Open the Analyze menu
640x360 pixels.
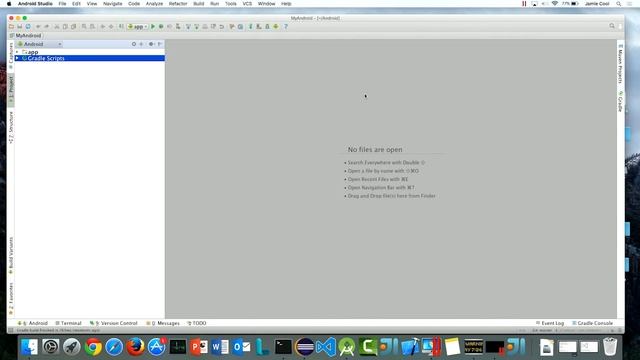pyautogui.click(x=154, y=4)
